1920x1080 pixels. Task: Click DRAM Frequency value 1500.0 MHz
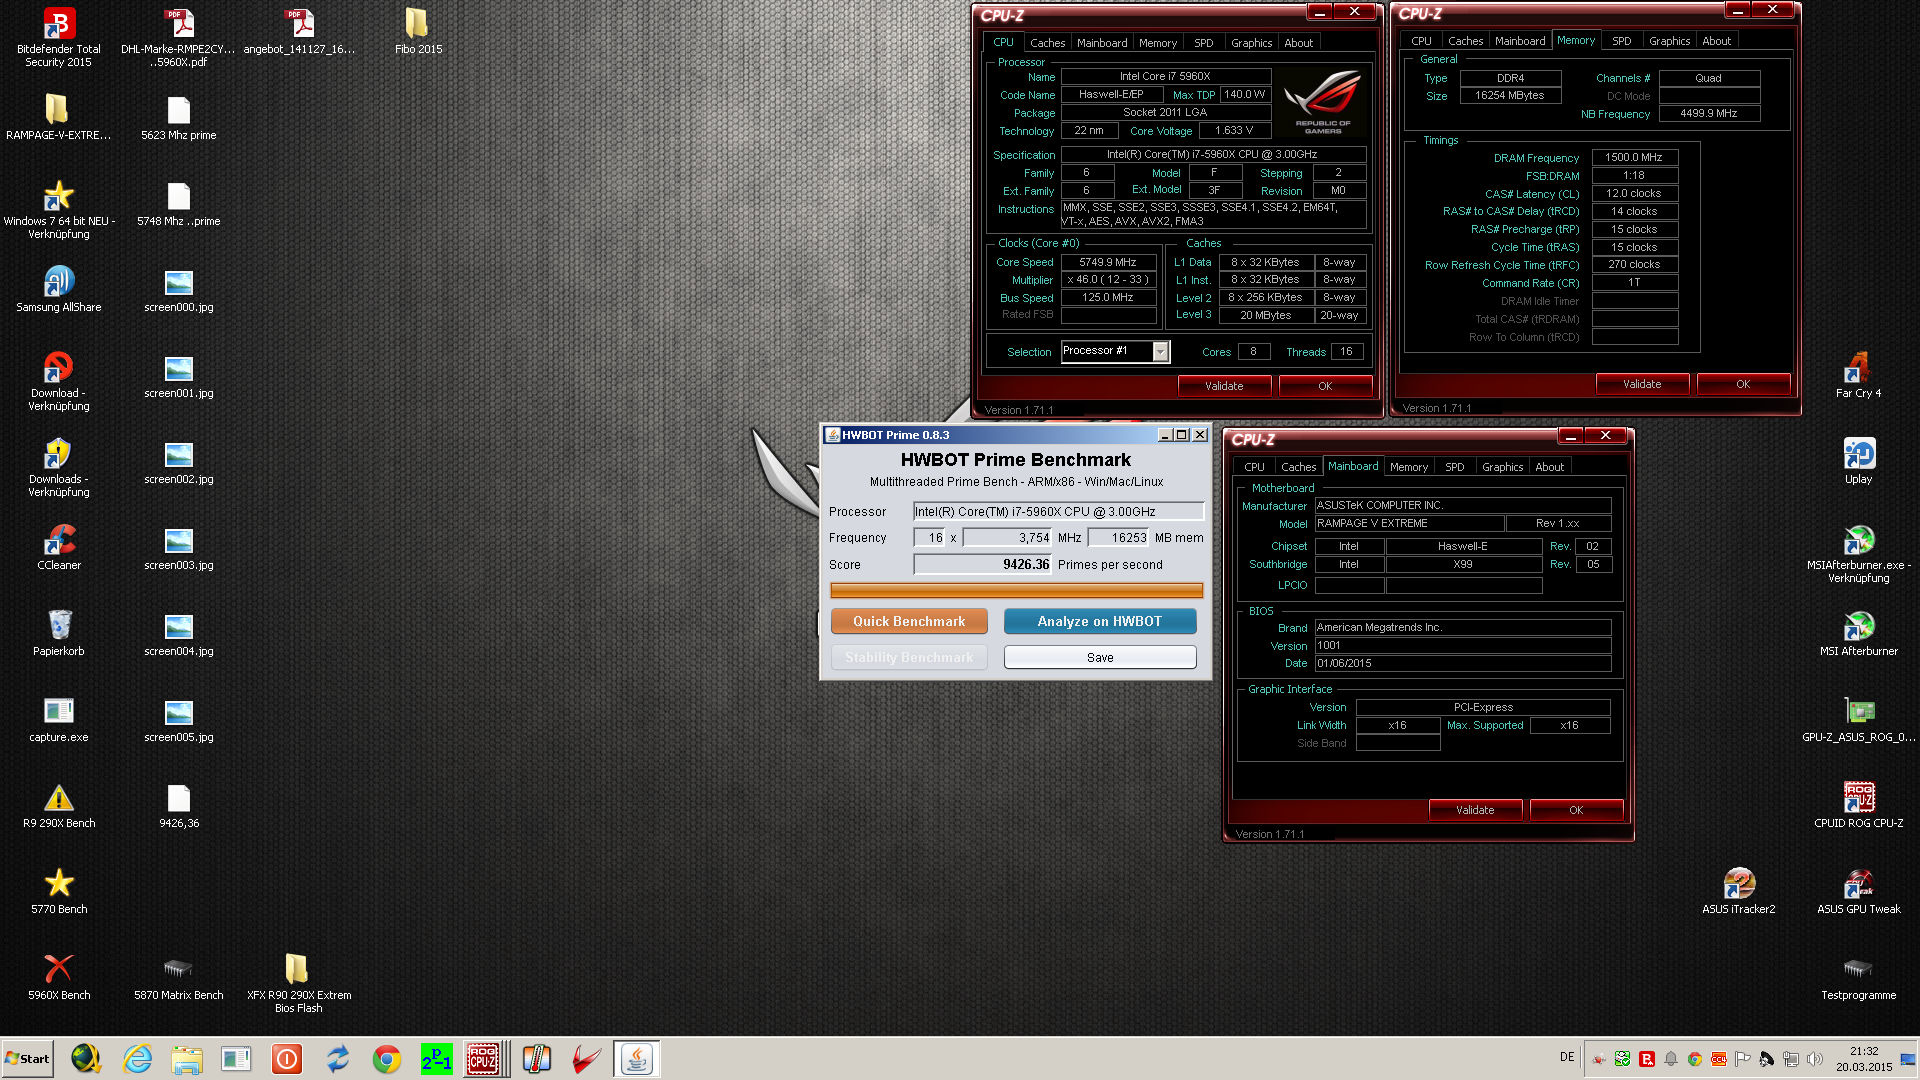pos(1633,157)
